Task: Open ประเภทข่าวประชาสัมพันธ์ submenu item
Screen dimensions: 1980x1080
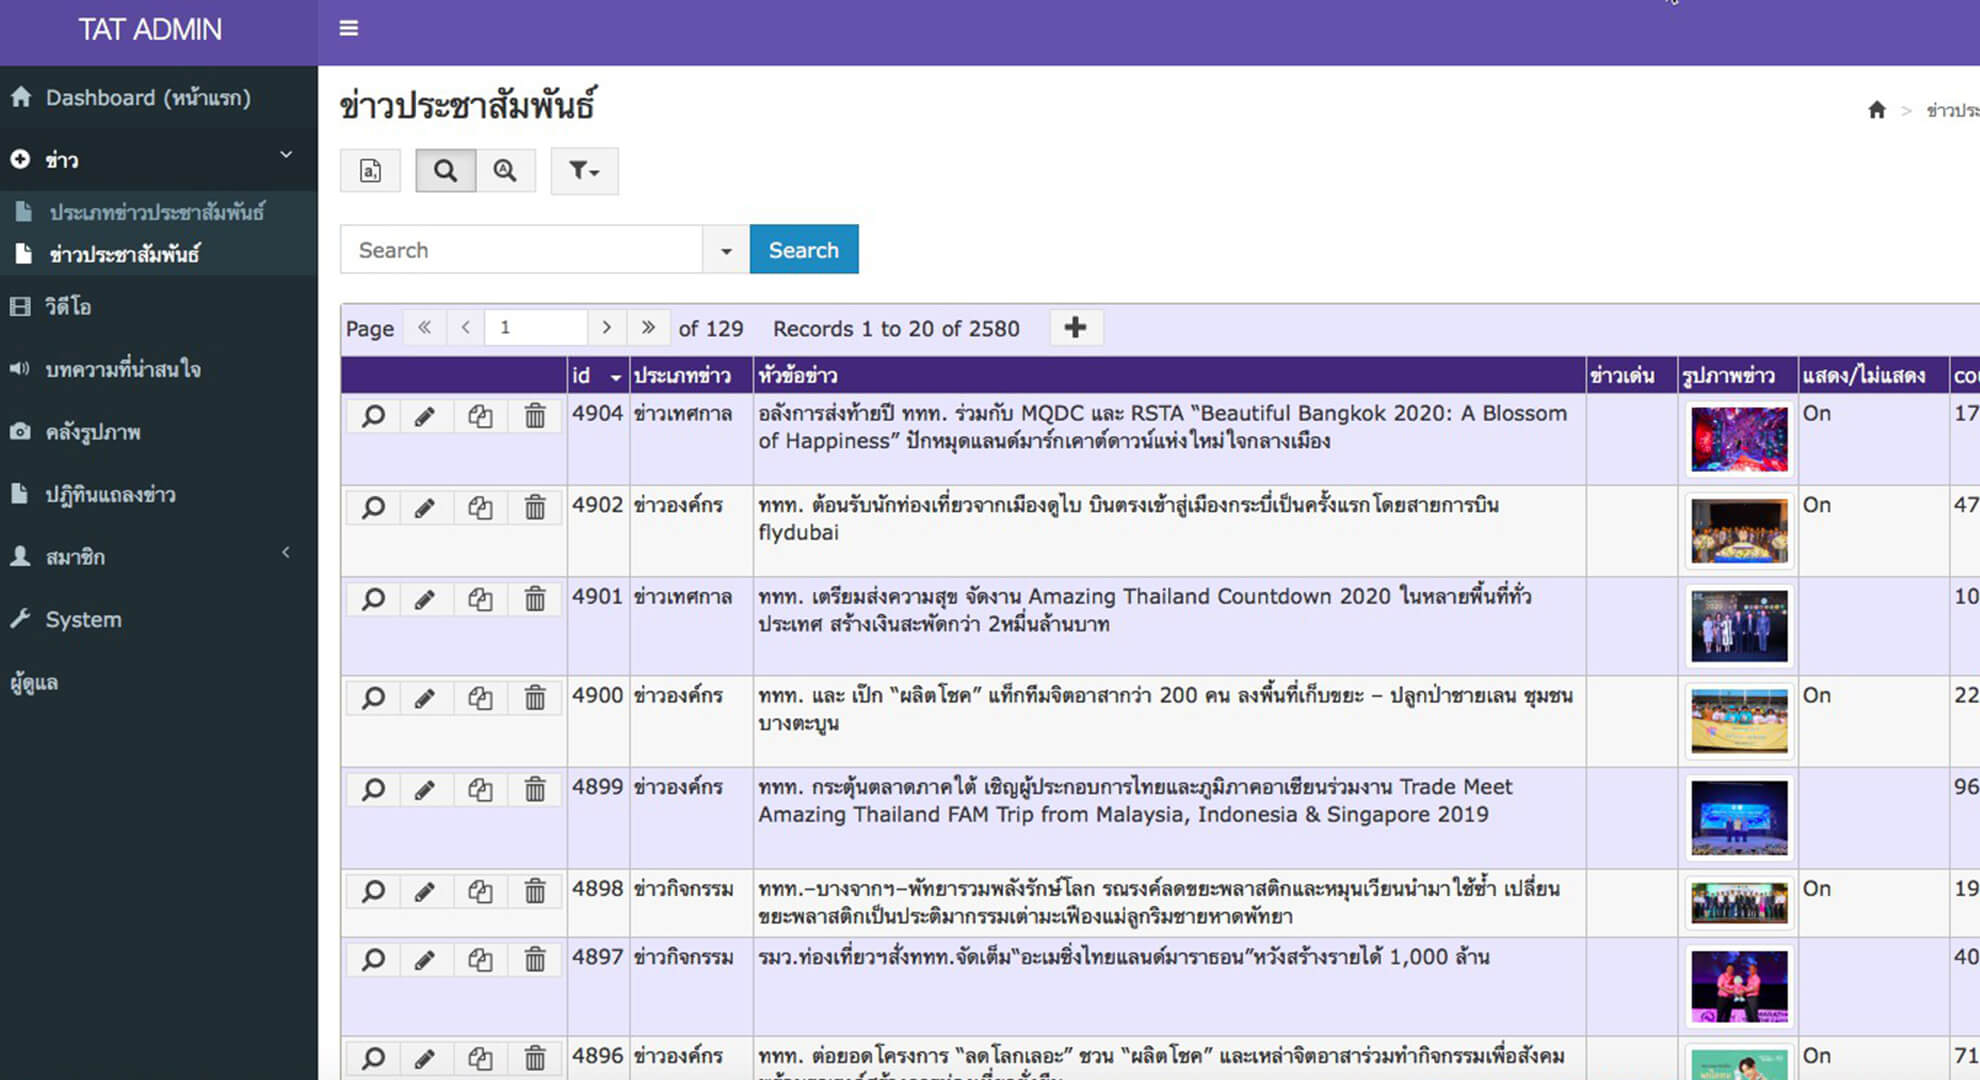Action: [158, 212]
